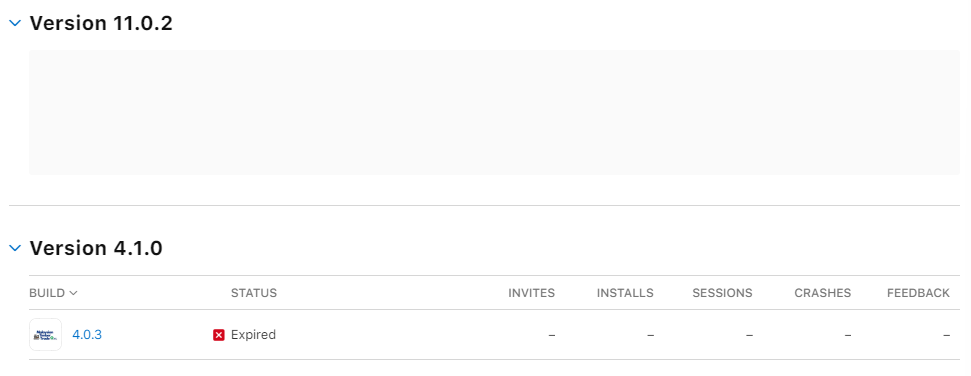Click the Invites dash value for build 4.0.3
Image resolution: width=971 pixels, height=376 pixels.
pos(552,335)
